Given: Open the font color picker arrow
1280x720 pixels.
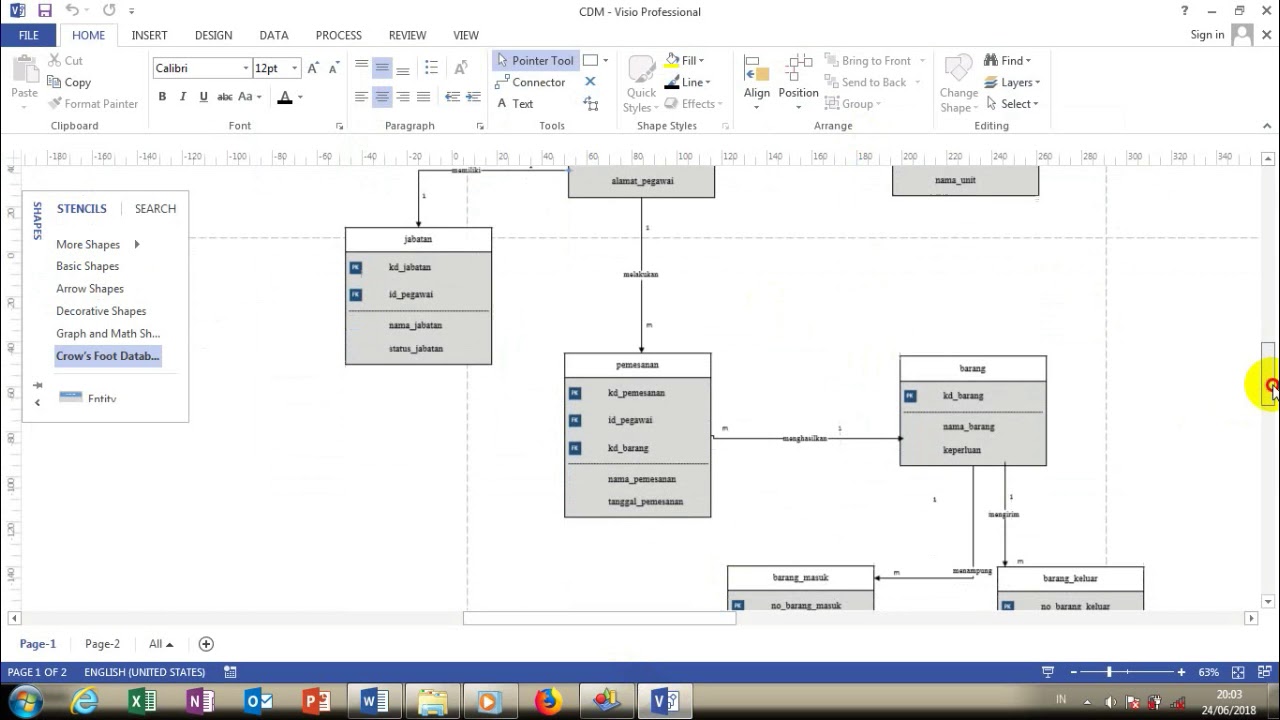Looking at the screenshot, I should (300, 97).
